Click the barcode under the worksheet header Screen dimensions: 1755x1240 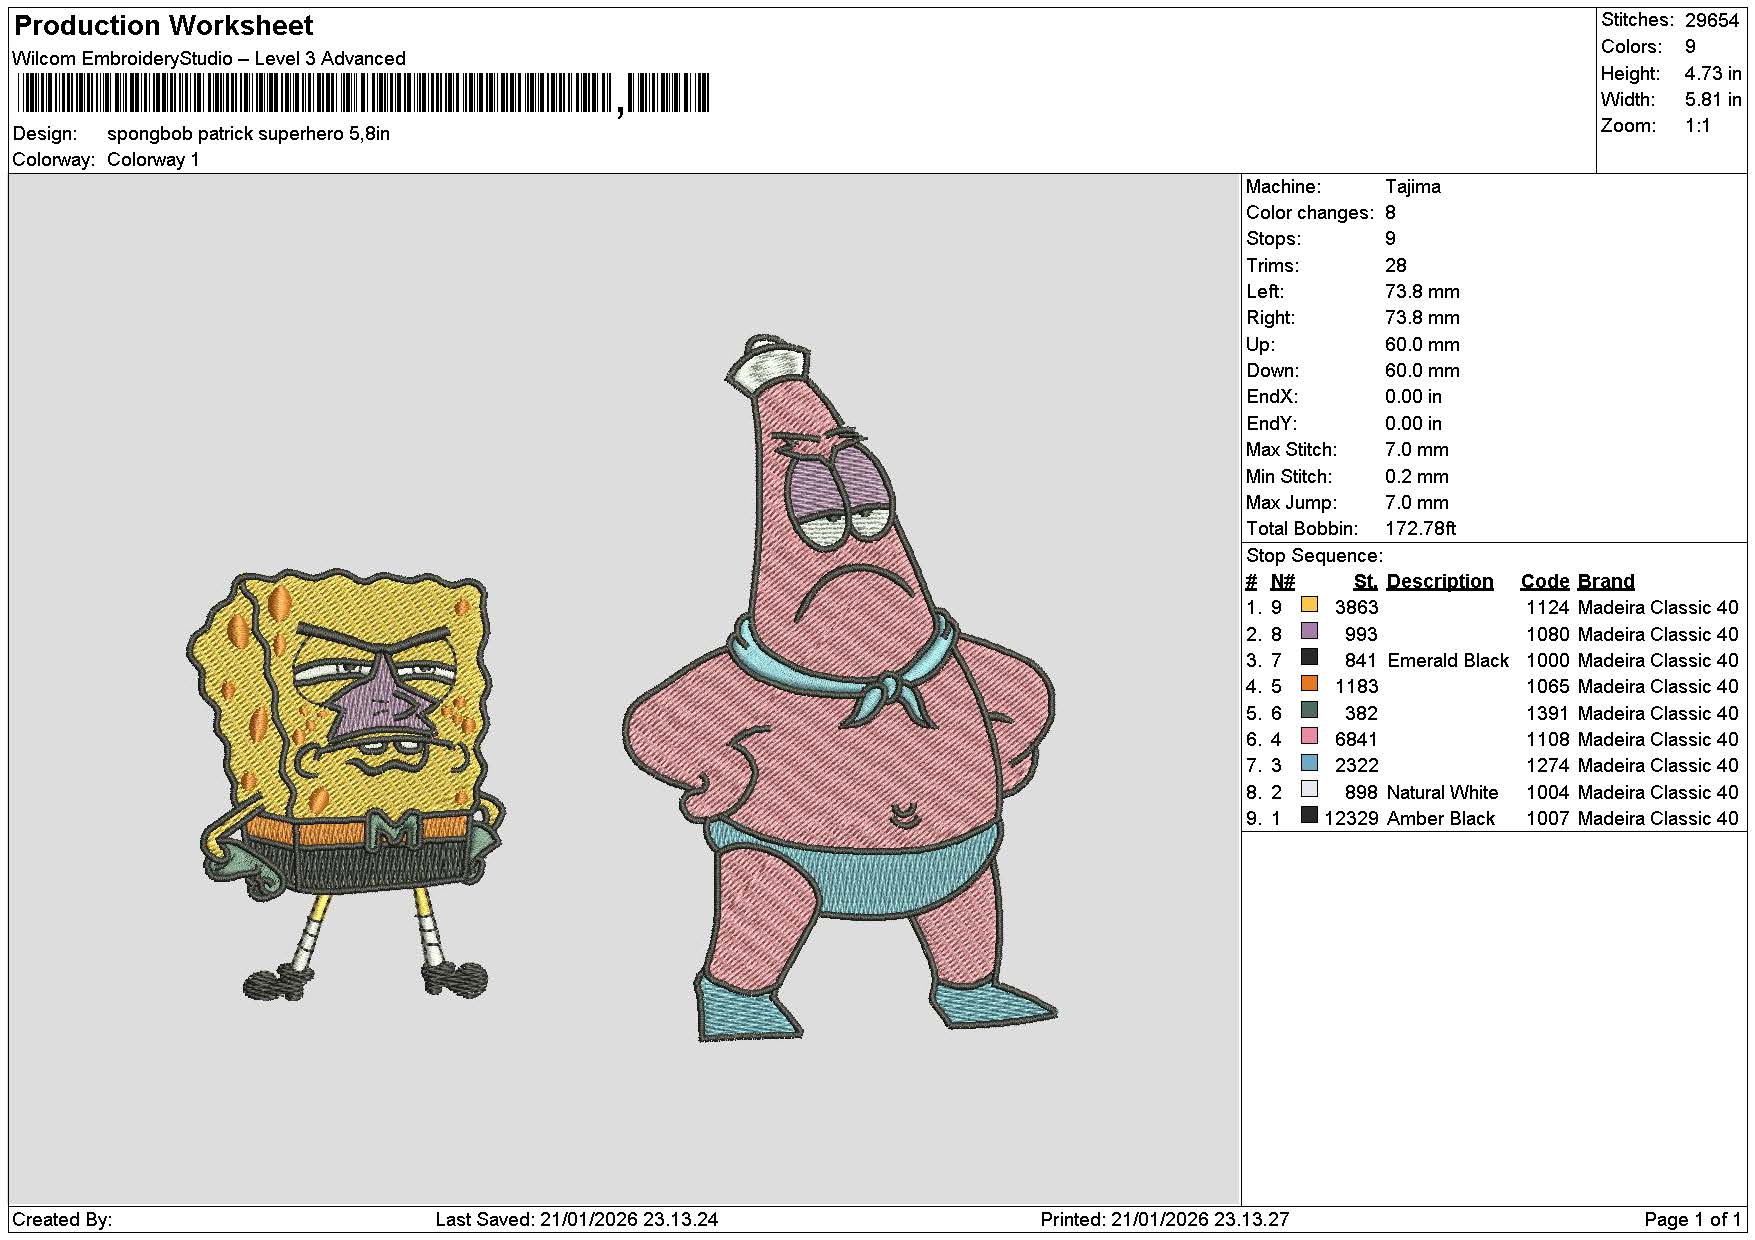(364, 94)
